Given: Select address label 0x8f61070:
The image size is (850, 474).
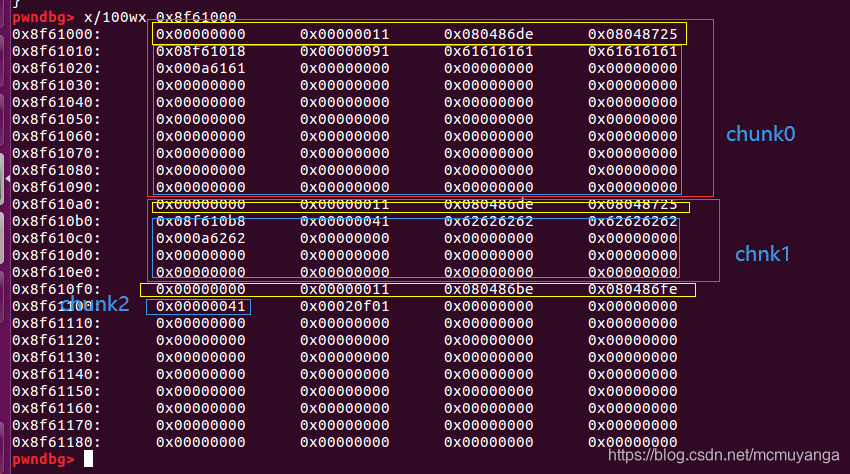Looking at the screenshot, I should click(x=56, y=153).
